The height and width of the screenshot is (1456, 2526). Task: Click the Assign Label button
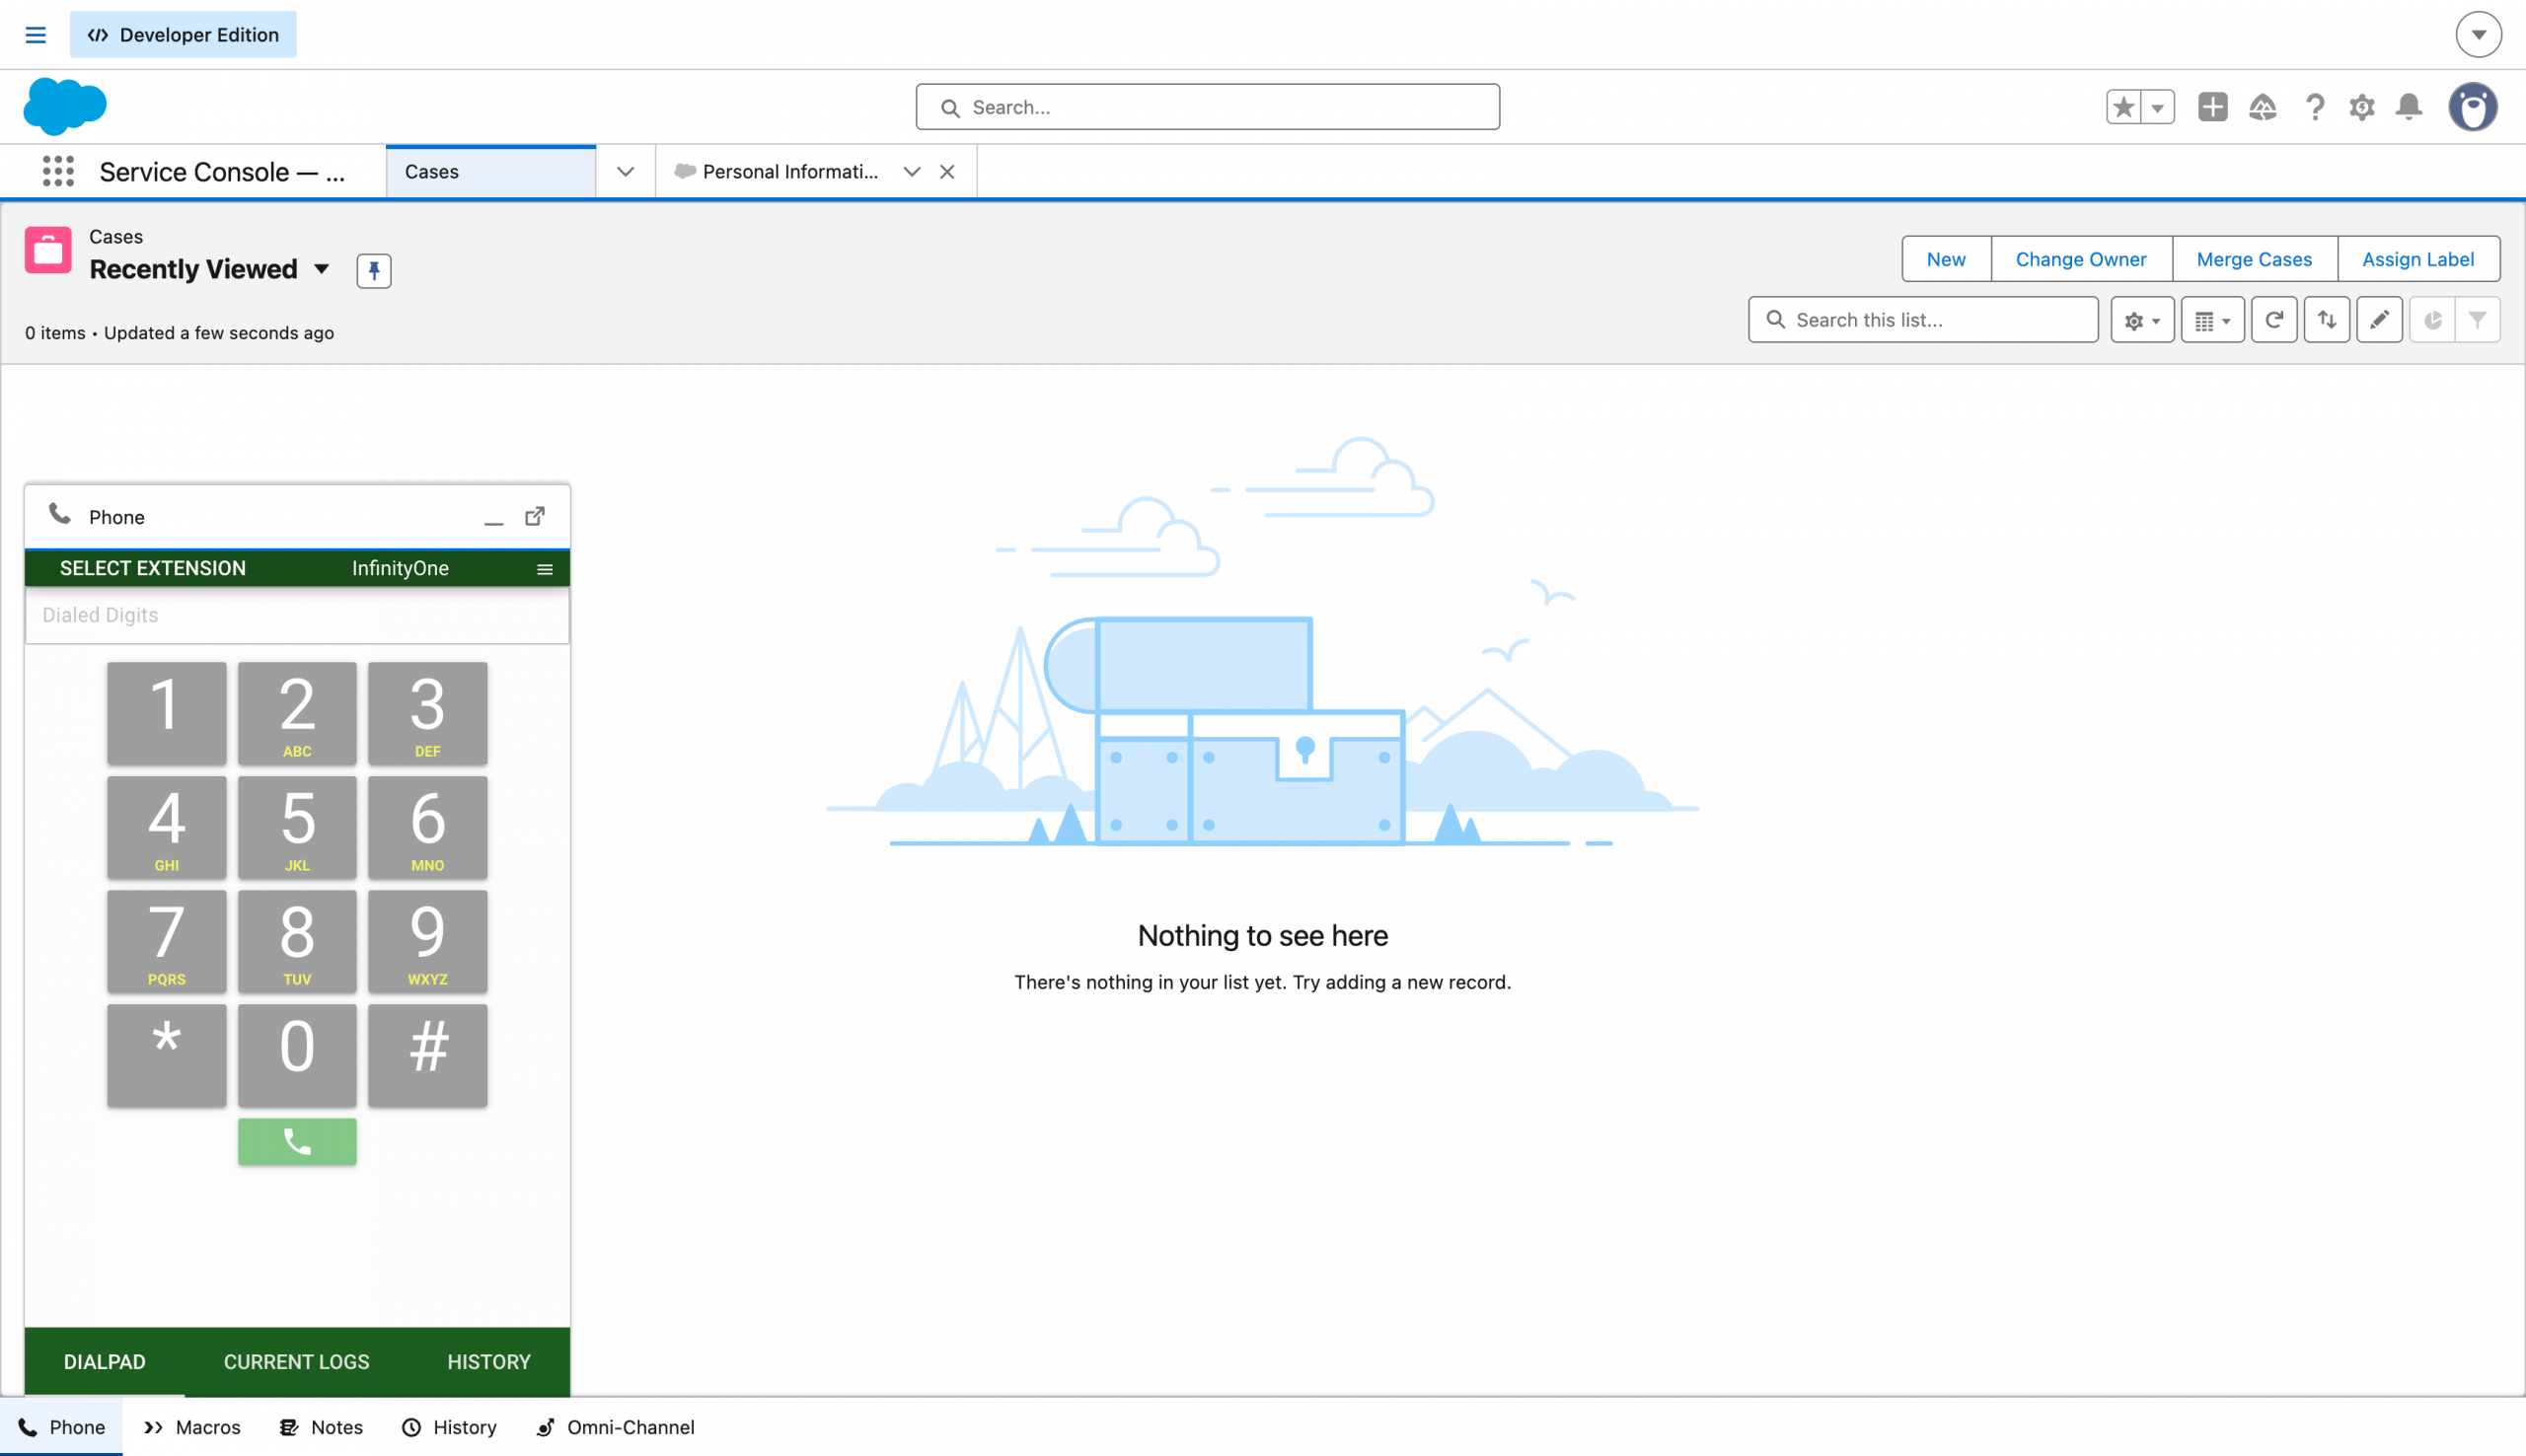(x=2418, y=259)
